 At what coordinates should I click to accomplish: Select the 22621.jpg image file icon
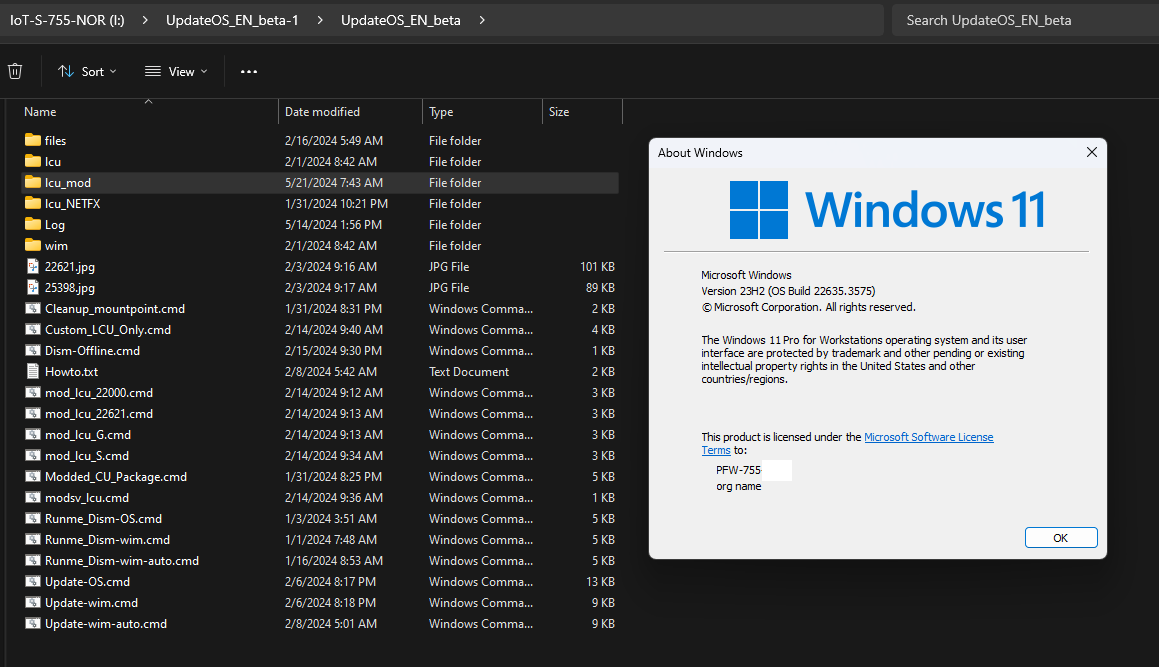[33, 266]
